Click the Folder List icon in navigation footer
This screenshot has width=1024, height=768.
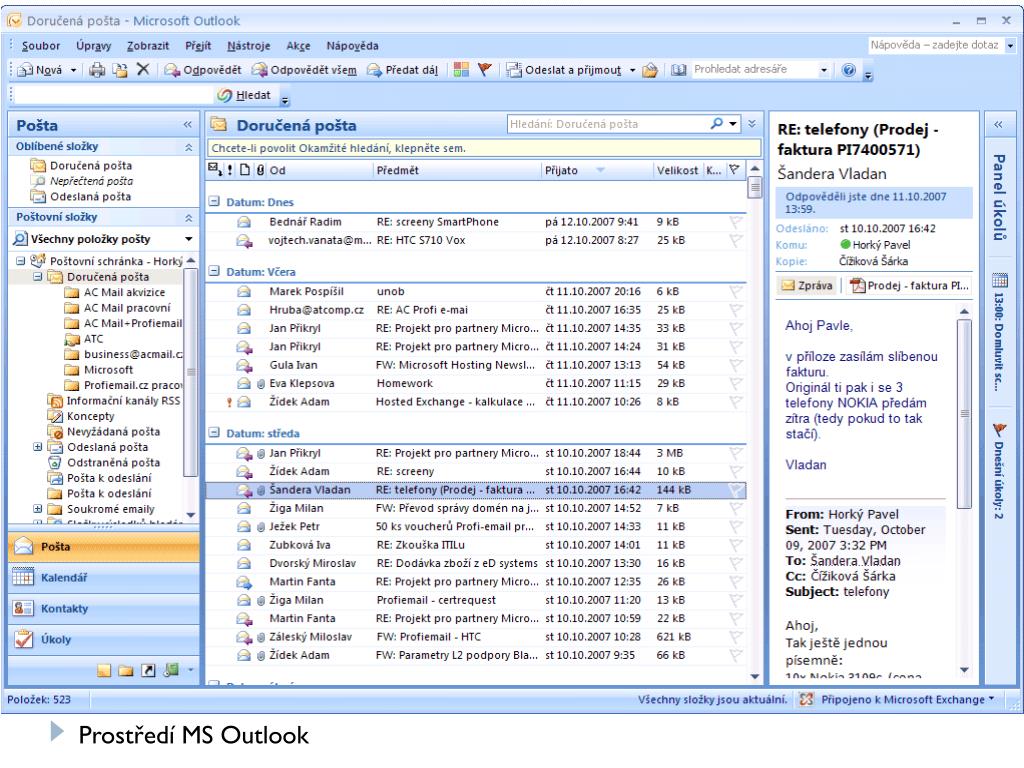pyautogui.click(x=126, y=670)
